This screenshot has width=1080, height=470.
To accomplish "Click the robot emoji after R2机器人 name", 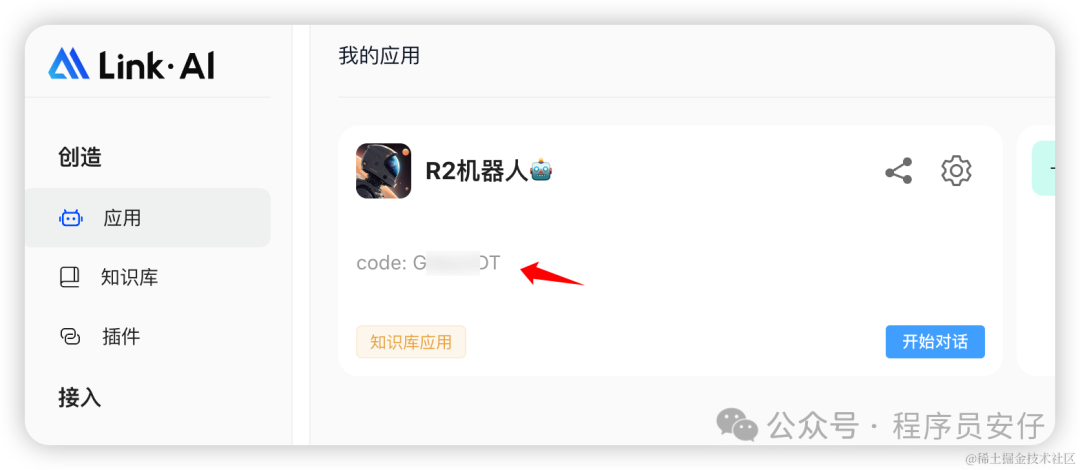I will [541, 170].
